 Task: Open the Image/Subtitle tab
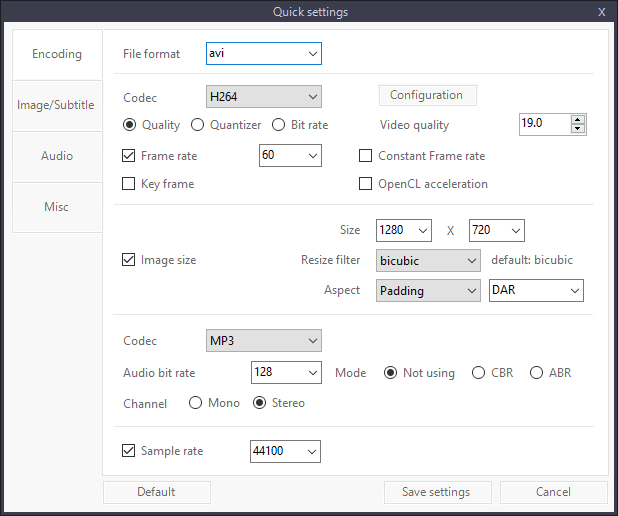point(57,105)
